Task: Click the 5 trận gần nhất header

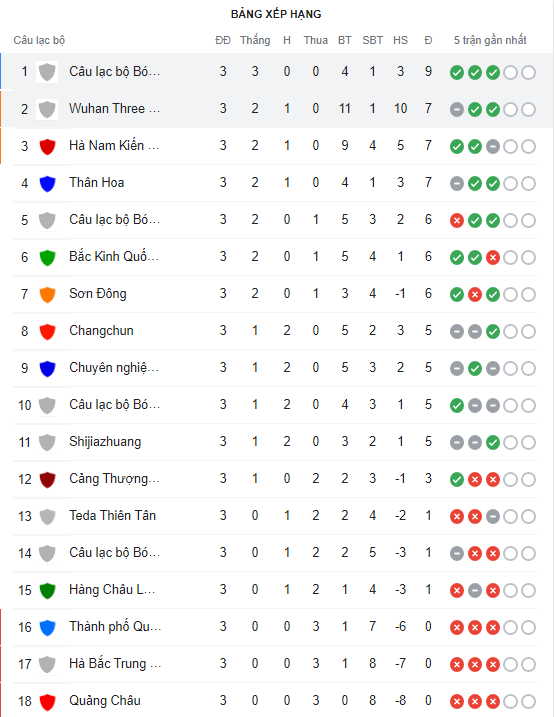Action: (490, 40)
